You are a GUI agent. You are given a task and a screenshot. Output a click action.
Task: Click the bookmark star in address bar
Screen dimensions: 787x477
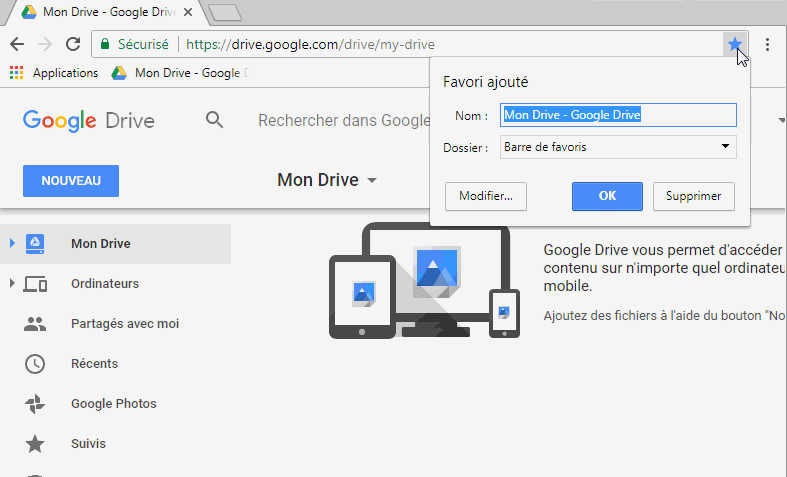click(x=735, y=44)
